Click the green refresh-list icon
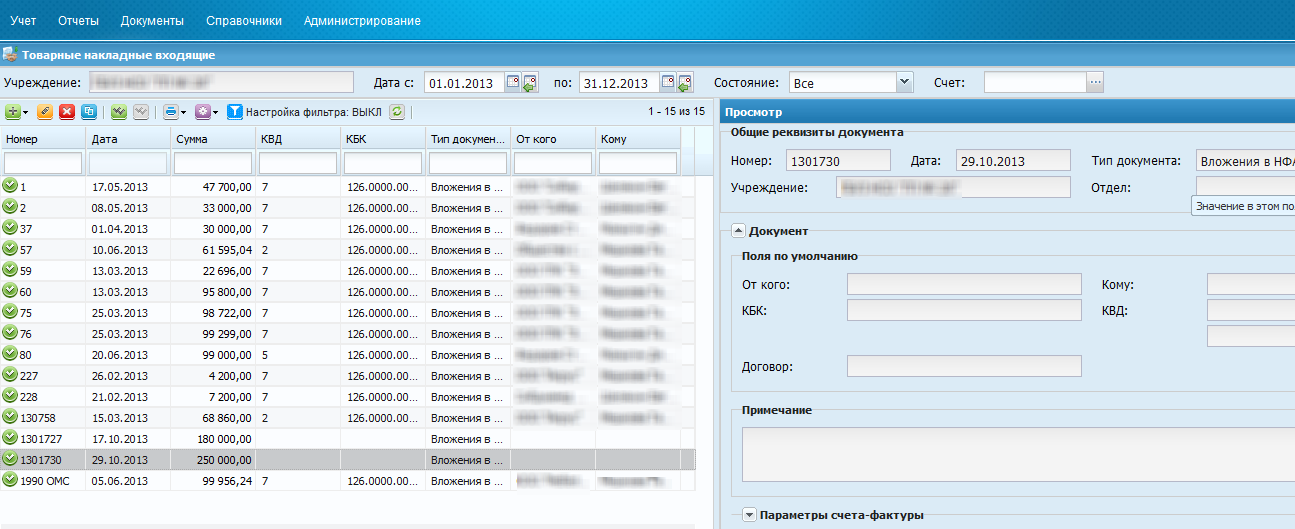The image size is (1295, 529). (x=397, y=112)
